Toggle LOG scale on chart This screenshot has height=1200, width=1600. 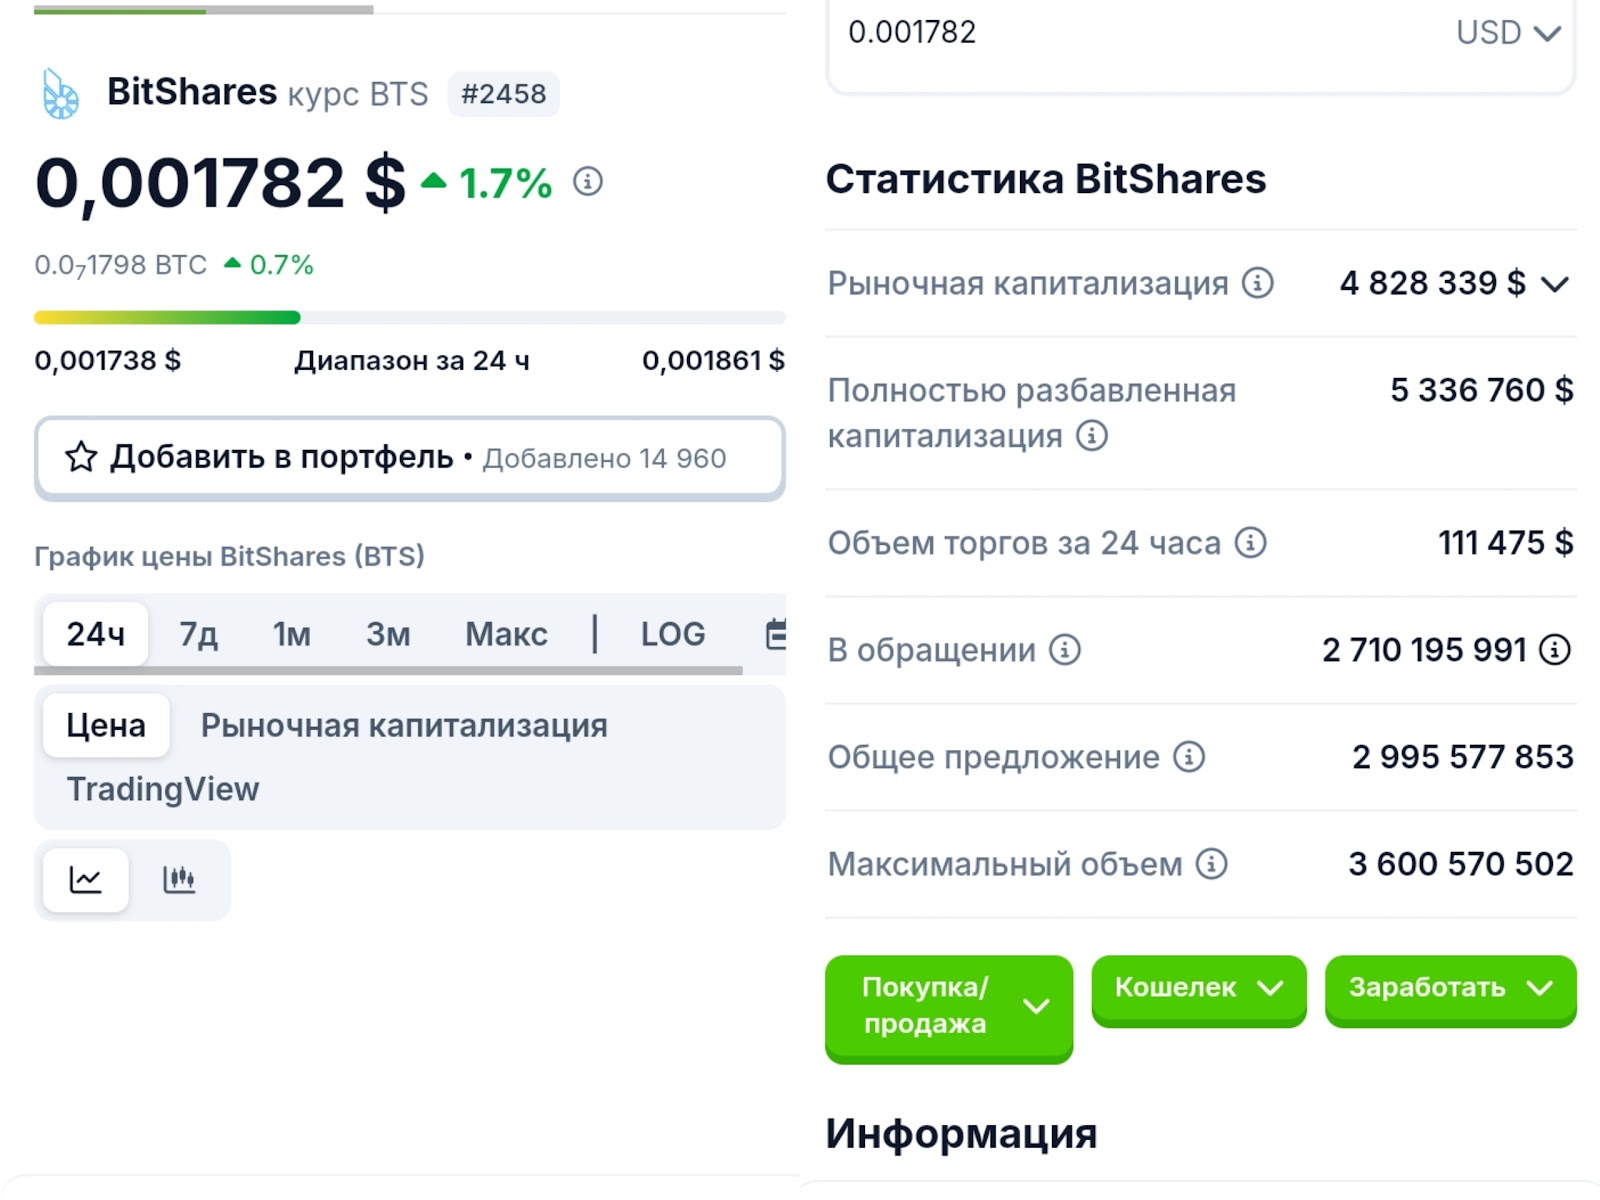coord(673,634)
